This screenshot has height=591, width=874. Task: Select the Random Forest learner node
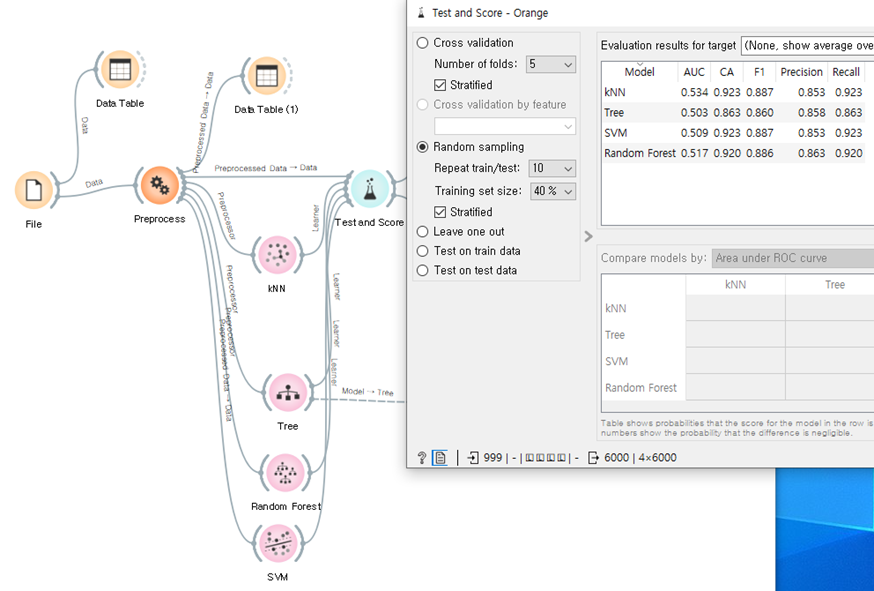click(x=285, y=473)
